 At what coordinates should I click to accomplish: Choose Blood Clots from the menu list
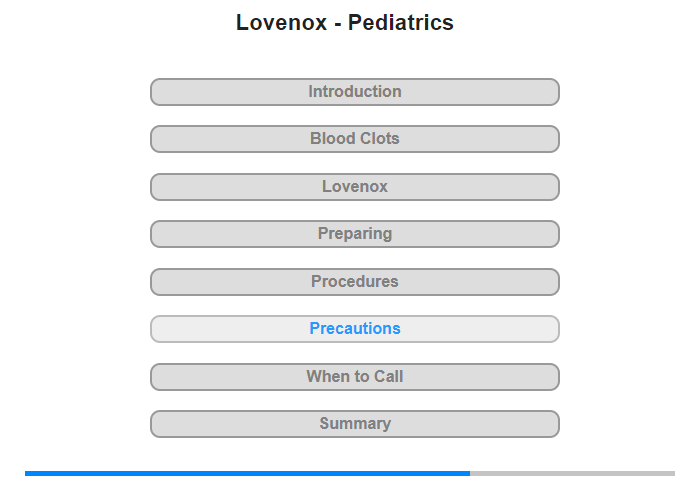coord(354,139)
